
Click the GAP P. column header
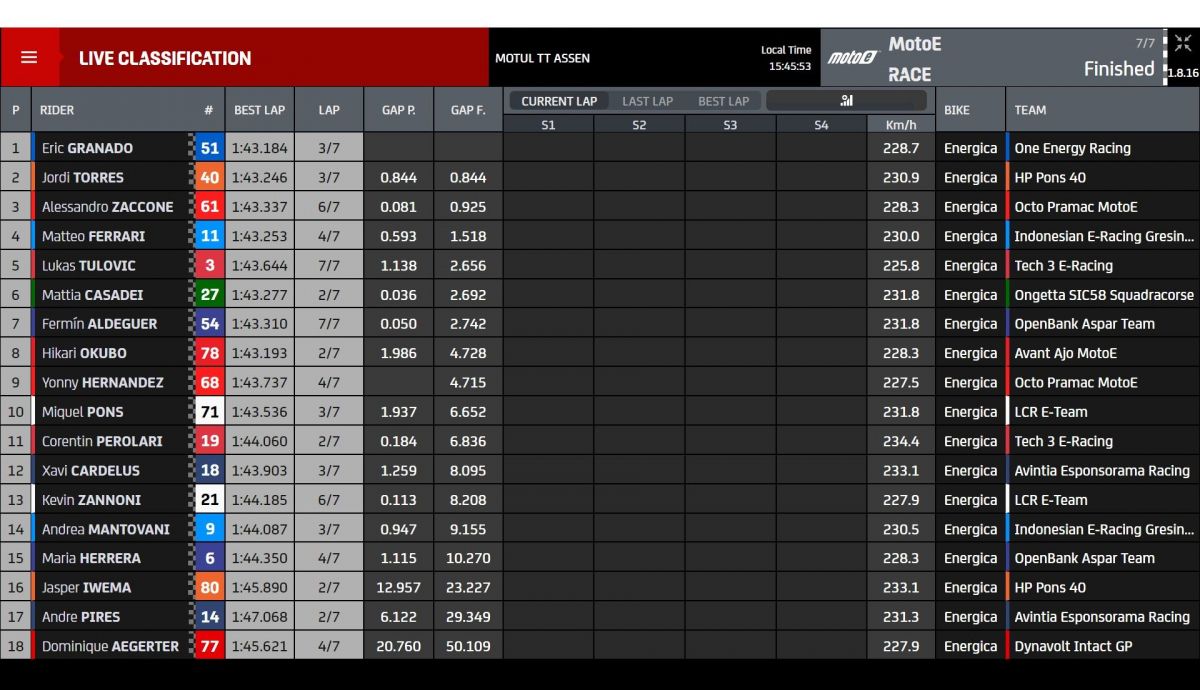click(x=399, y=110)
